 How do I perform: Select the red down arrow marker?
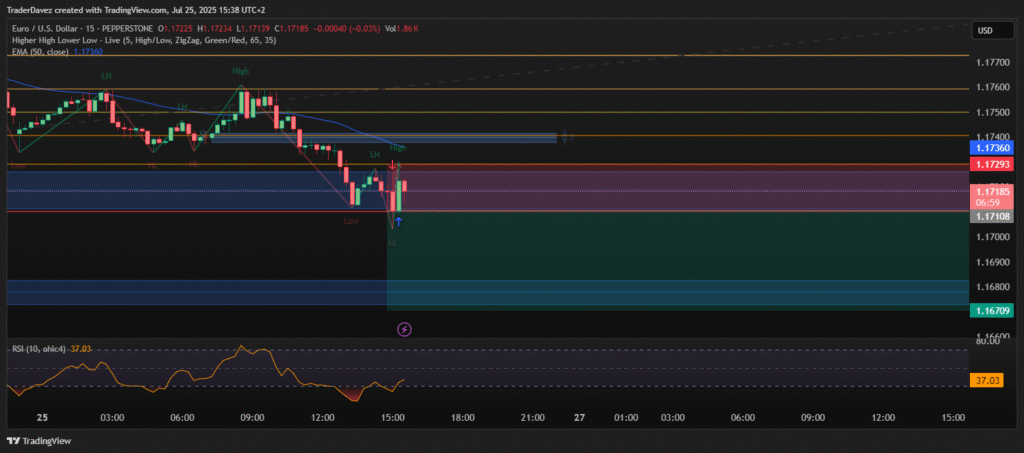pos(392,166)
